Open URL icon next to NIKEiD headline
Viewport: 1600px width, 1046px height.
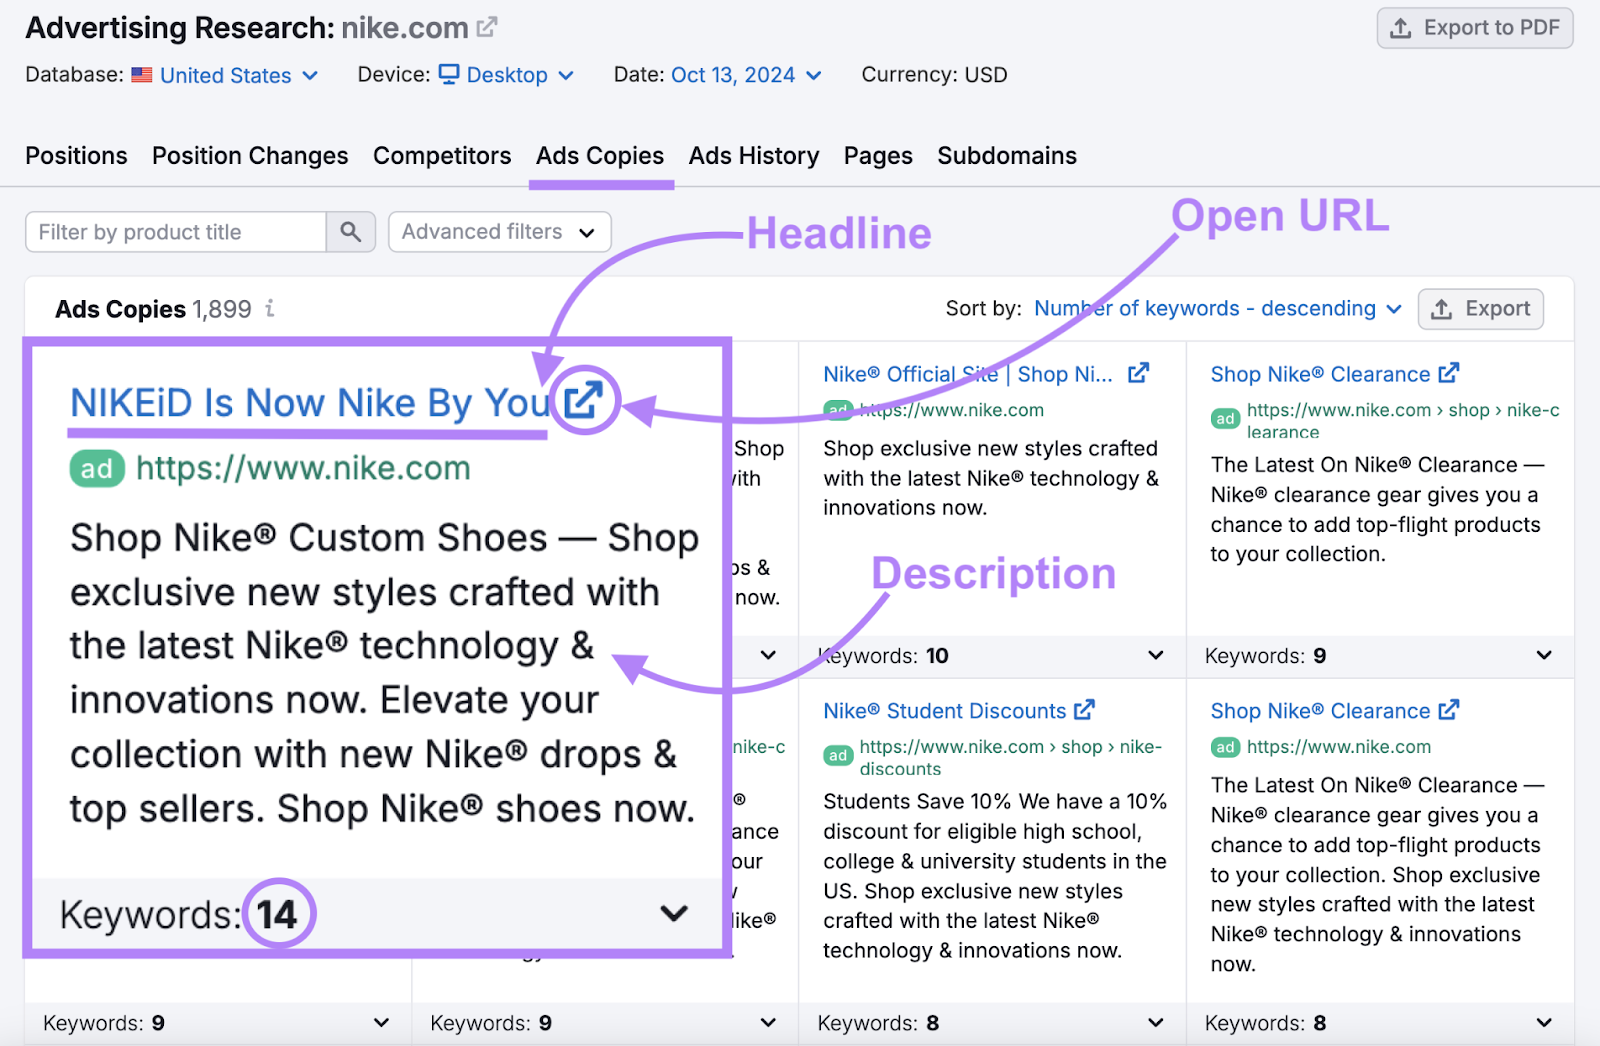click(583, 400)
